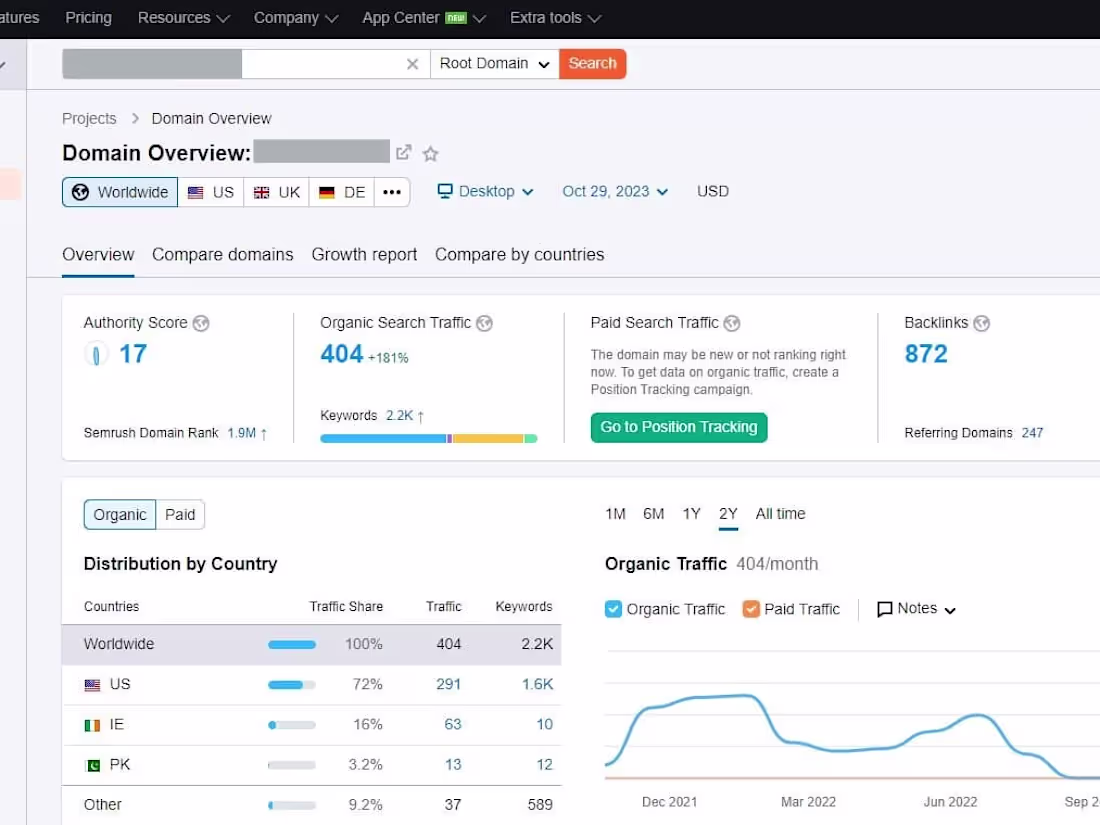Click Go to Position Tracking button
Screen dimensions: 1100x825
(x=678, y=427)
